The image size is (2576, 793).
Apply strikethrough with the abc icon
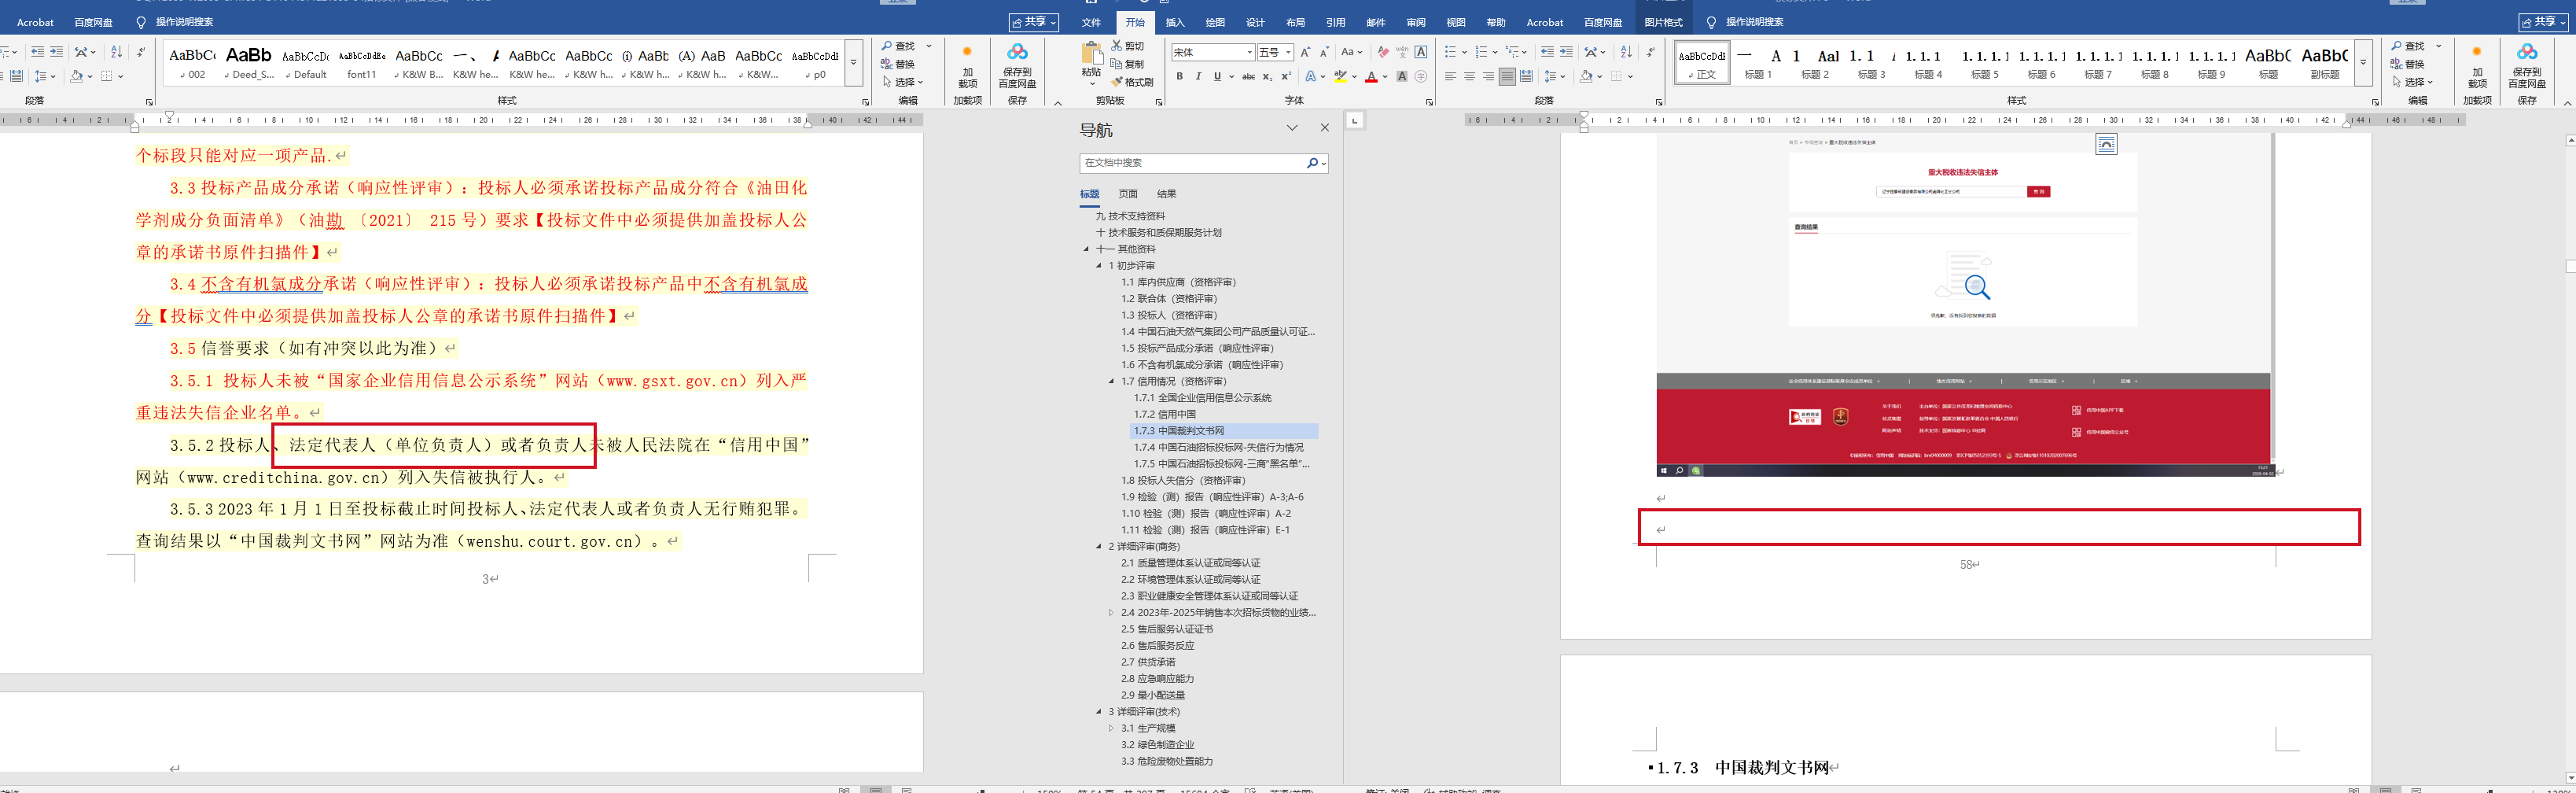1248,76
